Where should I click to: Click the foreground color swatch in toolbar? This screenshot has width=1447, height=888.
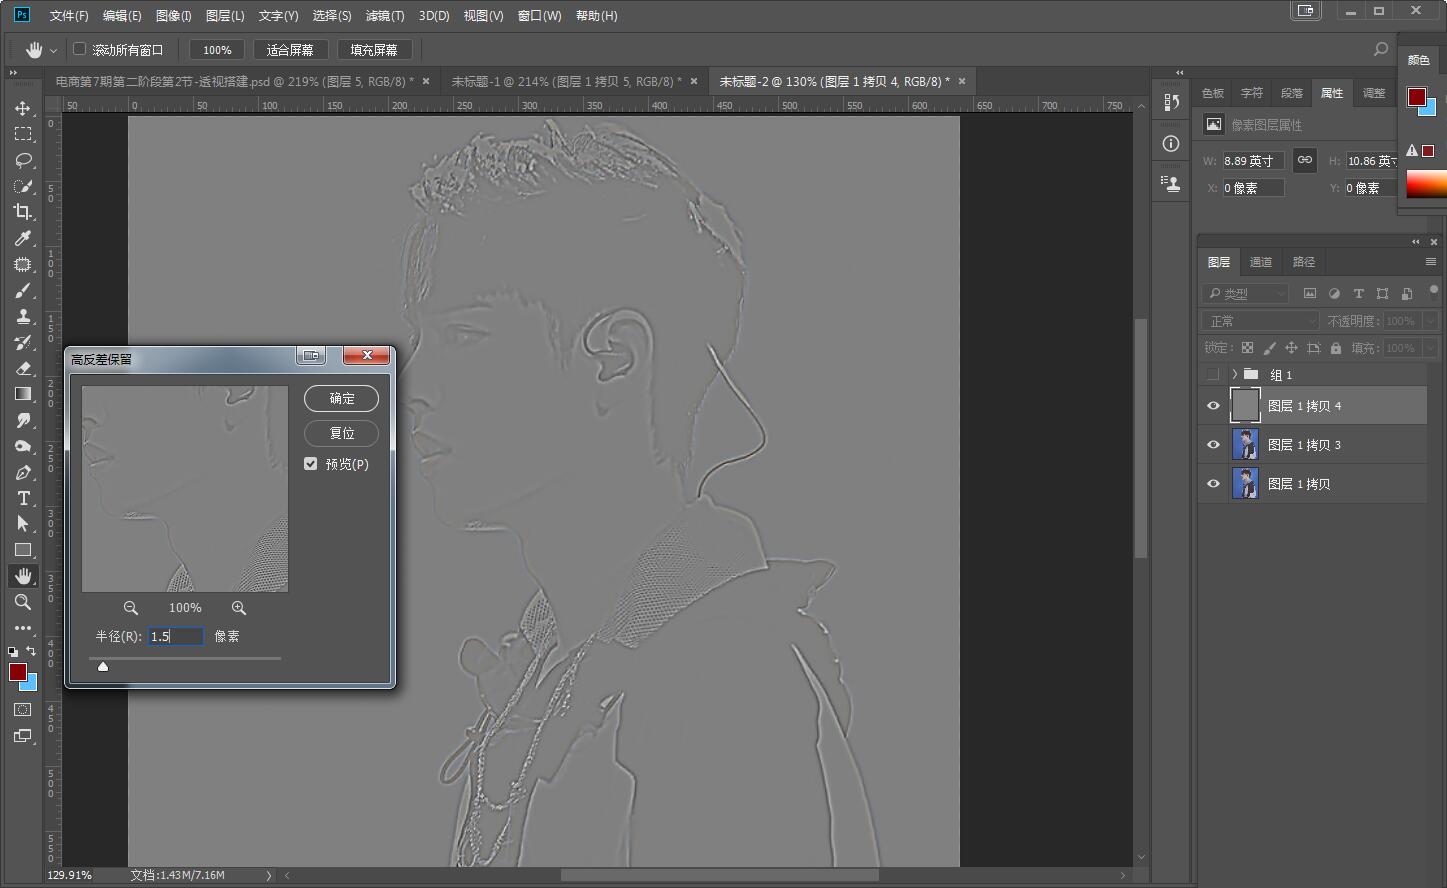click(x=18, y=672)
